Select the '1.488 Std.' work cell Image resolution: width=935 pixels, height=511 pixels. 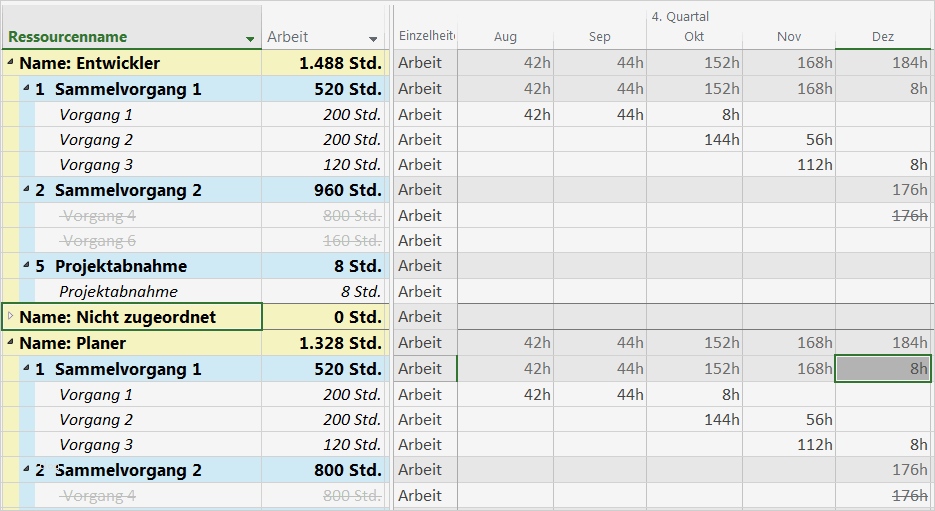pyautogui.click(x=324, y=63)
